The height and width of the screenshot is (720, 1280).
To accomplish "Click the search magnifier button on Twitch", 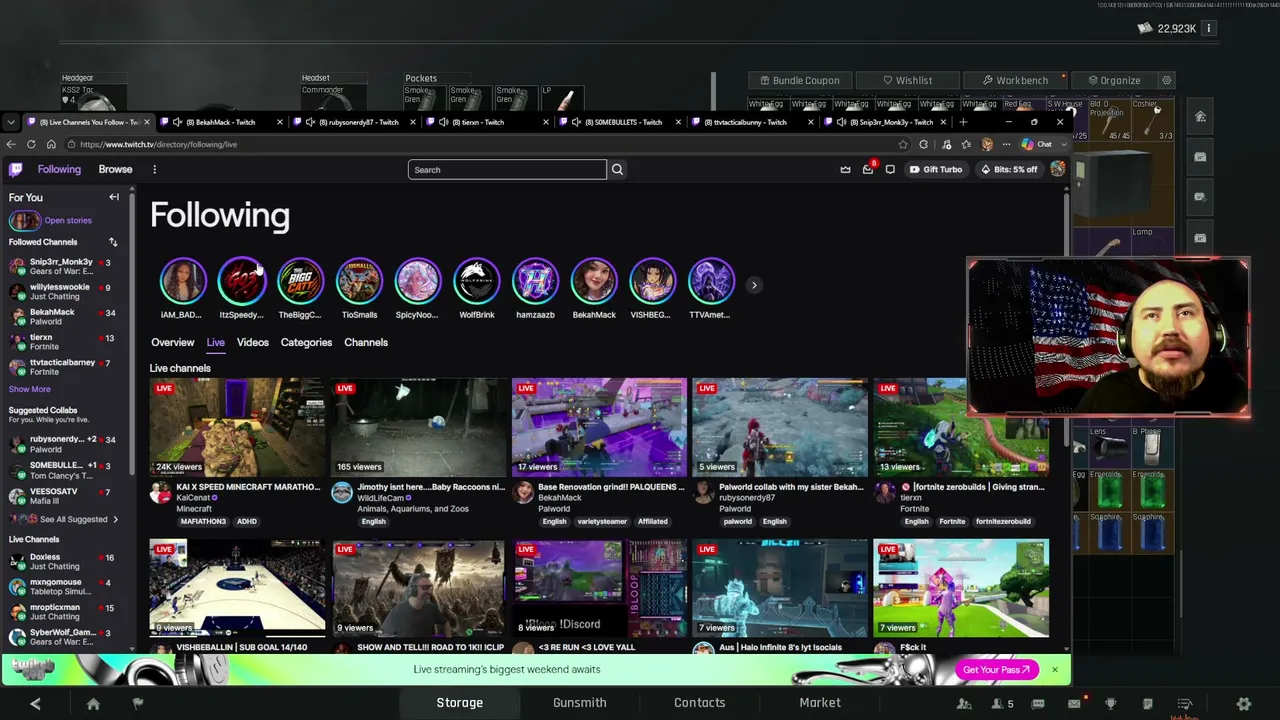I will pos(617,170).
